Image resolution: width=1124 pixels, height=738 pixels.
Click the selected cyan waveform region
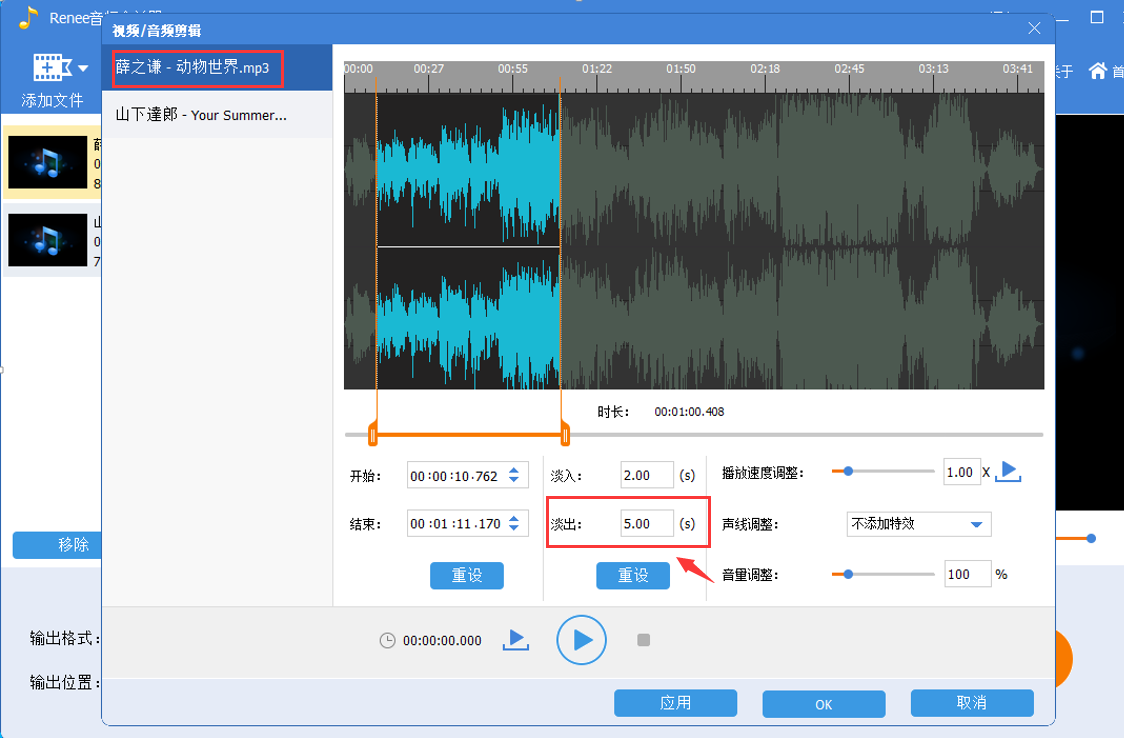click(468, 241)
